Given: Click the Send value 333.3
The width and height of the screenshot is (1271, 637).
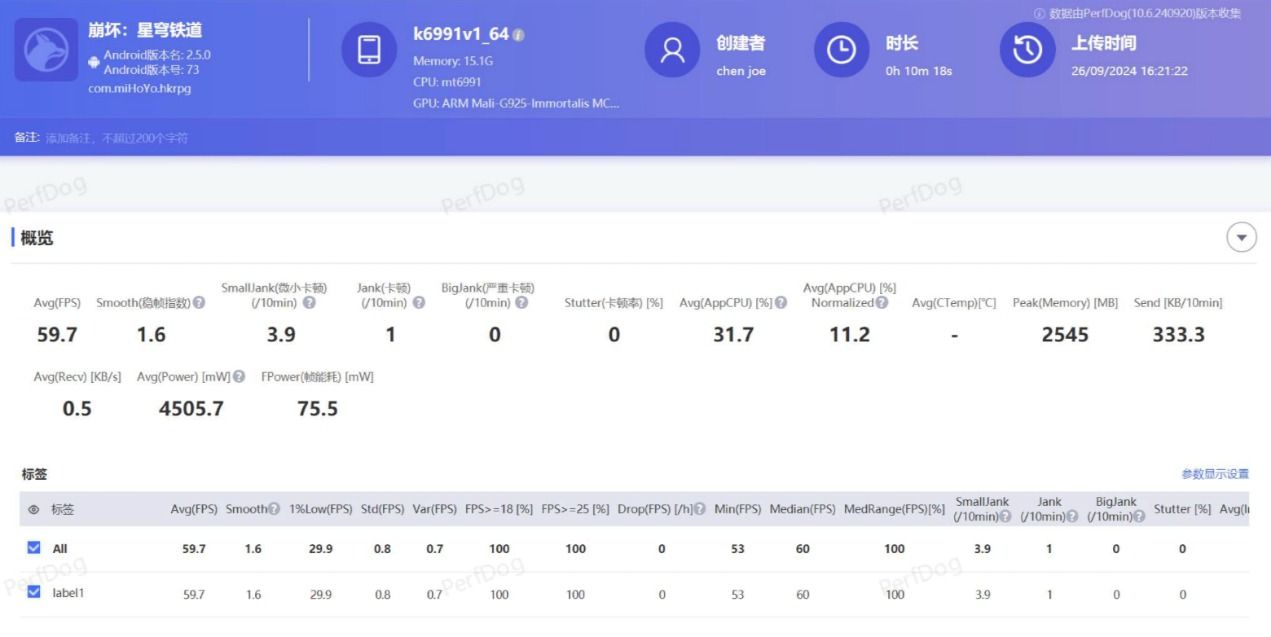Looking at the screenshot, I should [x=1178, y=335].
